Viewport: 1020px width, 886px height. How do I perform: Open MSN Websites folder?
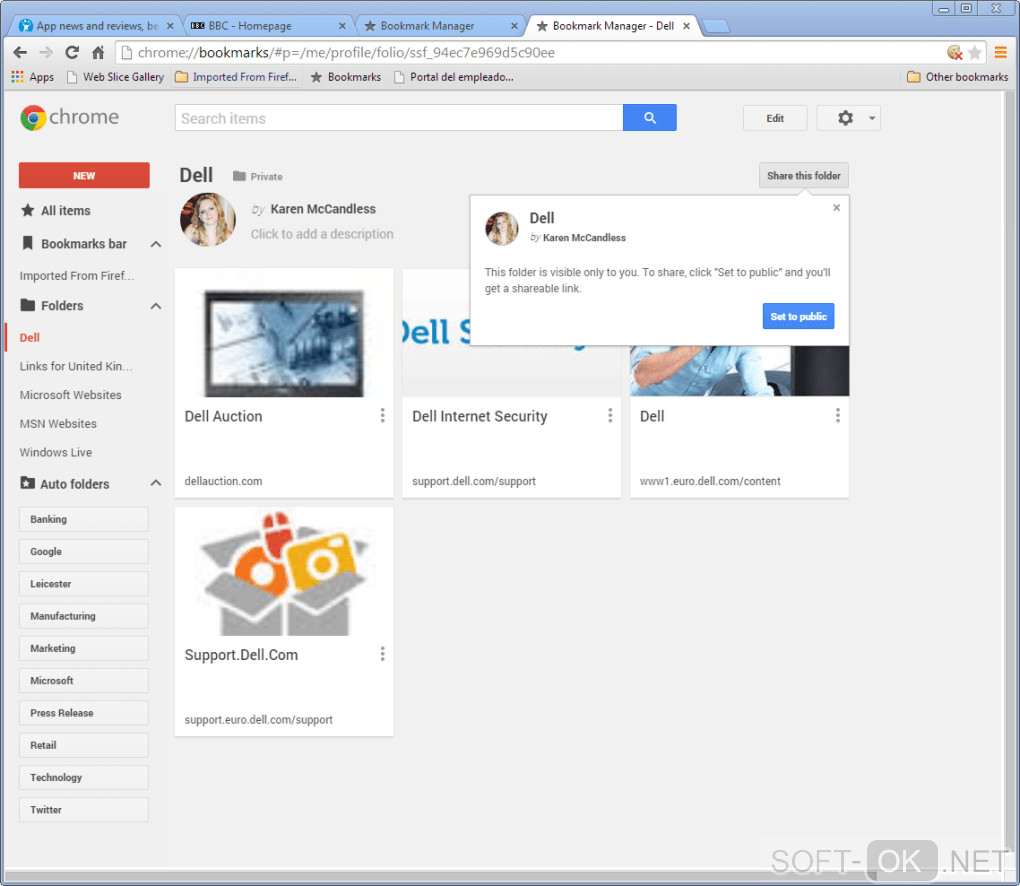[x=58, y=423]
